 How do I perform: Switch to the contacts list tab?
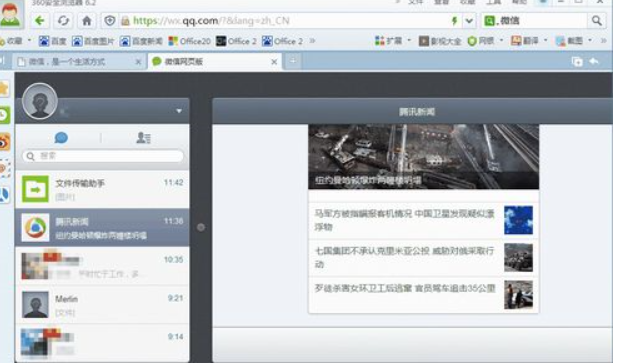point(143,138)
